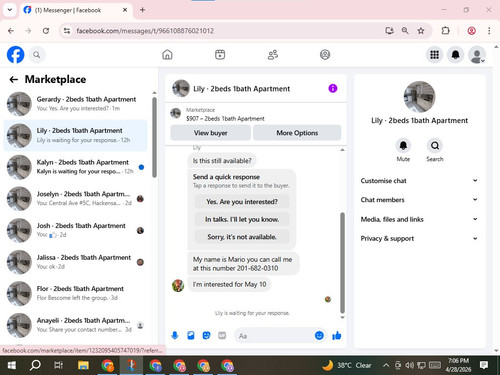Viewport: 500px width, 375px height.
Task: Select Lily conversation in list
Action: coord(75,135)
